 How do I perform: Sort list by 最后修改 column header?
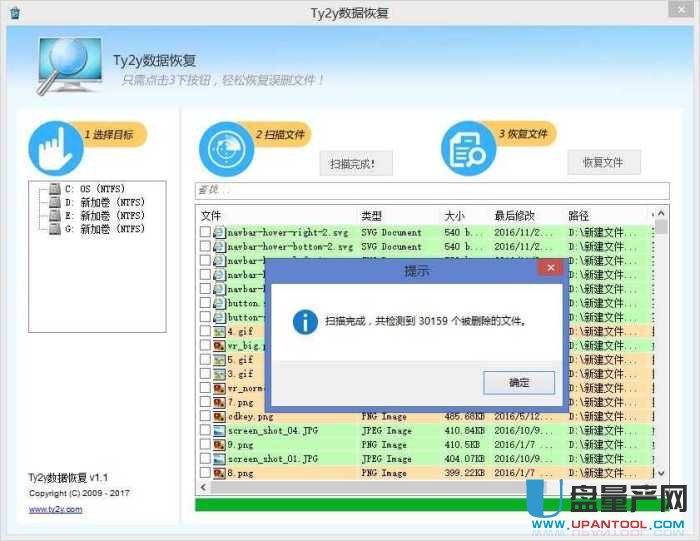514,215
